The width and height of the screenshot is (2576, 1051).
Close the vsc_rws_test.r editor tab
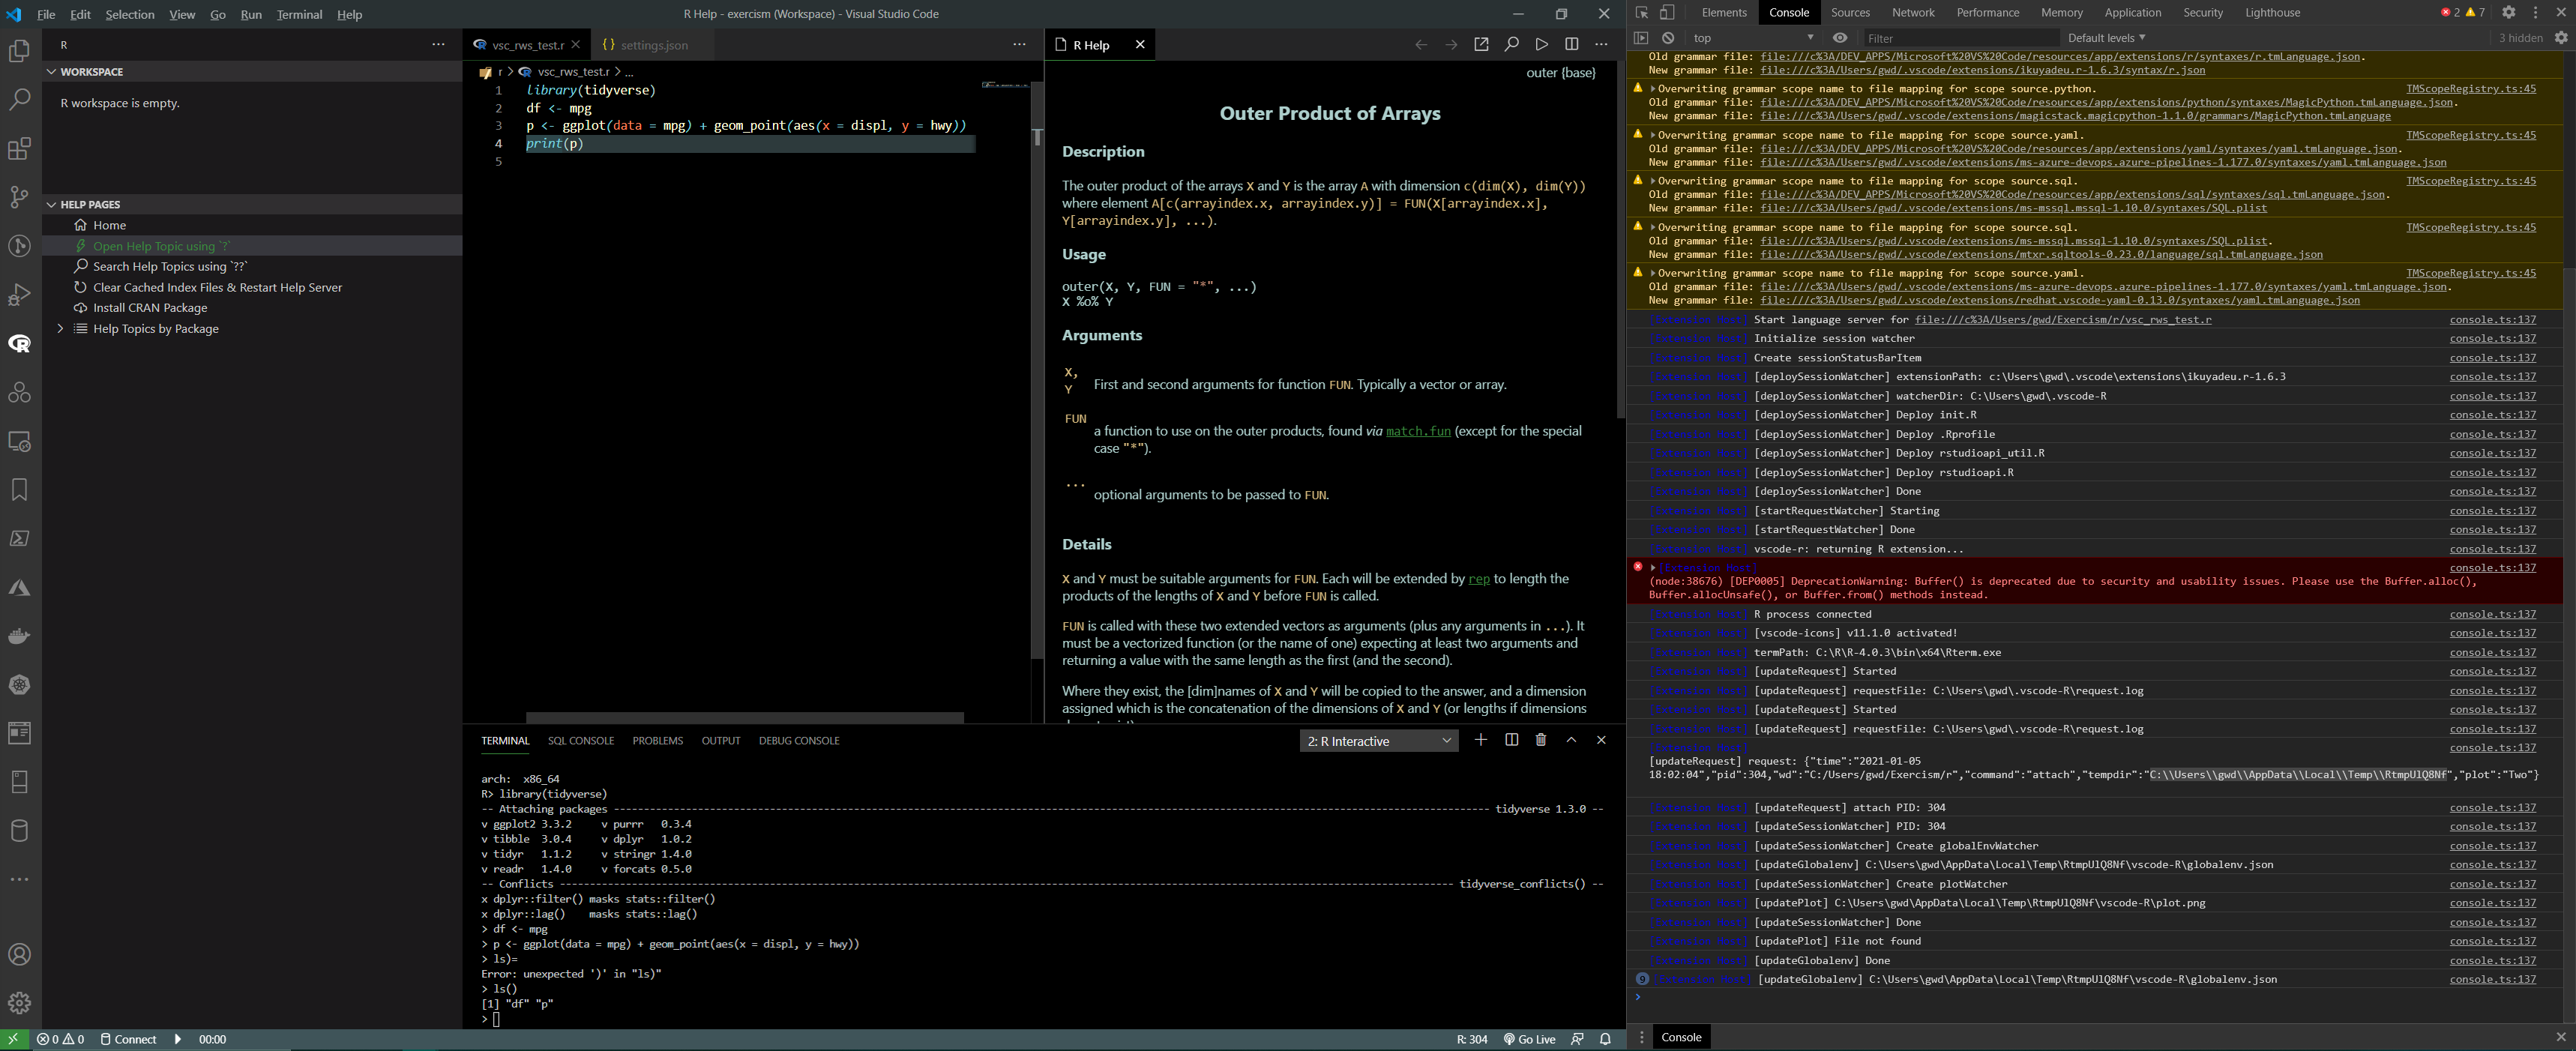click(576, 45)
